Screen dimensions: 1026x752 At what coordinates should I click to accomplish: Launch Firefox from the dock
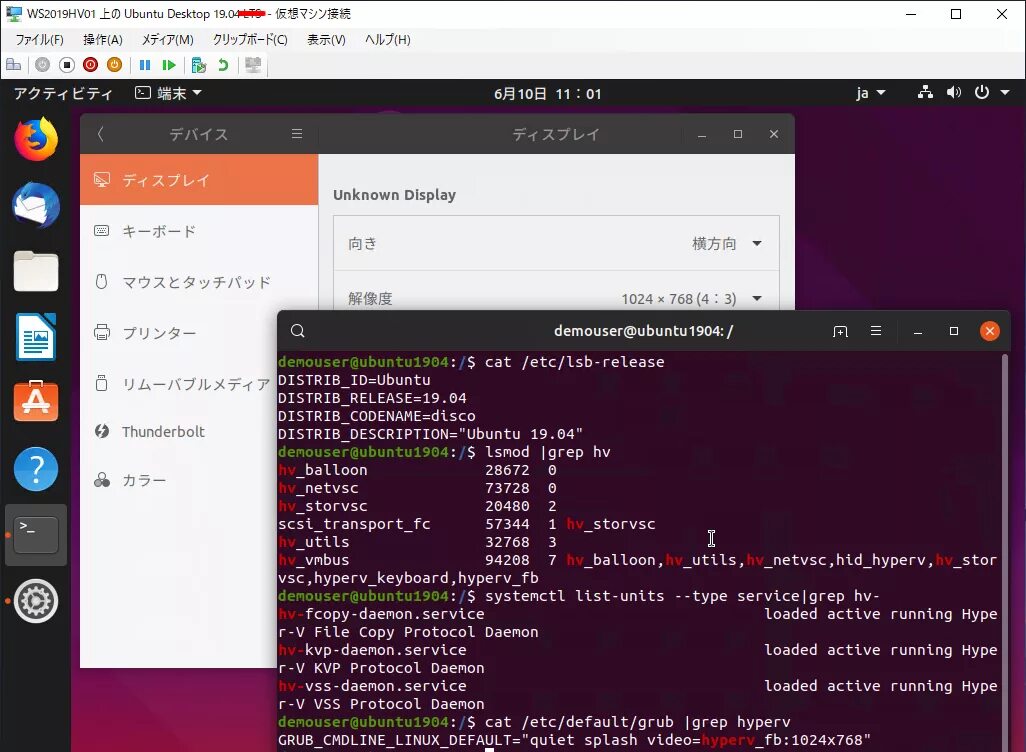pyautogui.click(x=36, y=139)
